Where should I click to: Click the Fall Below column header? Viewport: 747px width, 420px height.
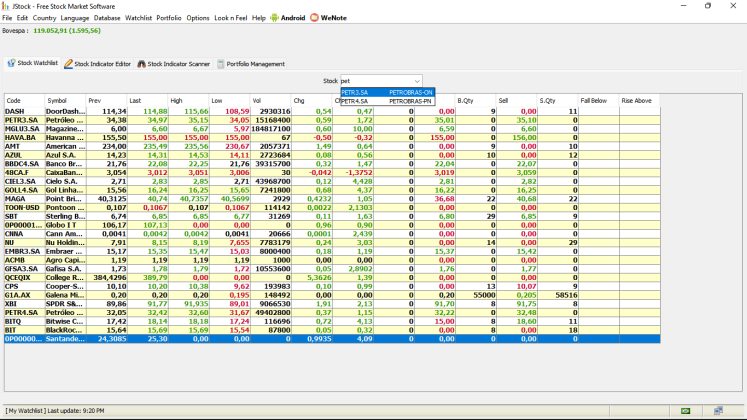coord(598,100)
